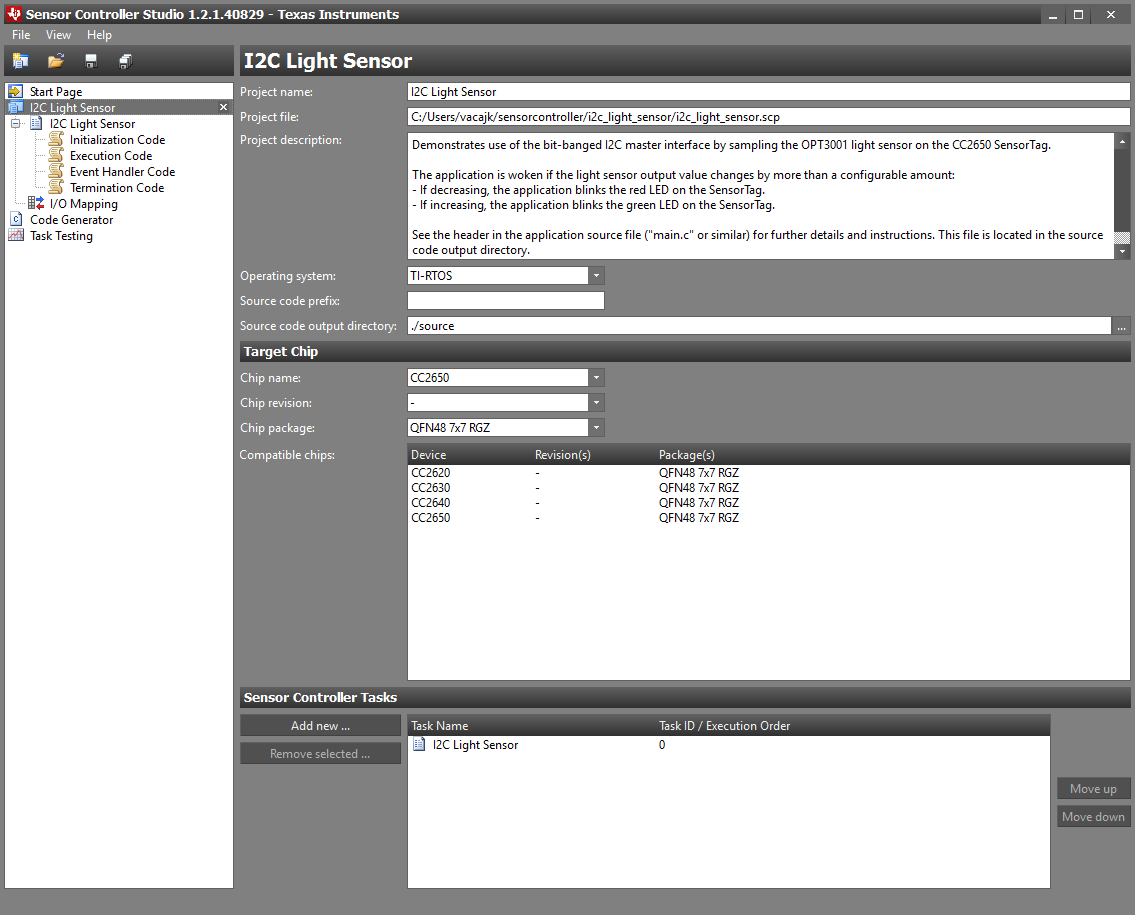
Task: Open the File menu
Action: (21, 35)
